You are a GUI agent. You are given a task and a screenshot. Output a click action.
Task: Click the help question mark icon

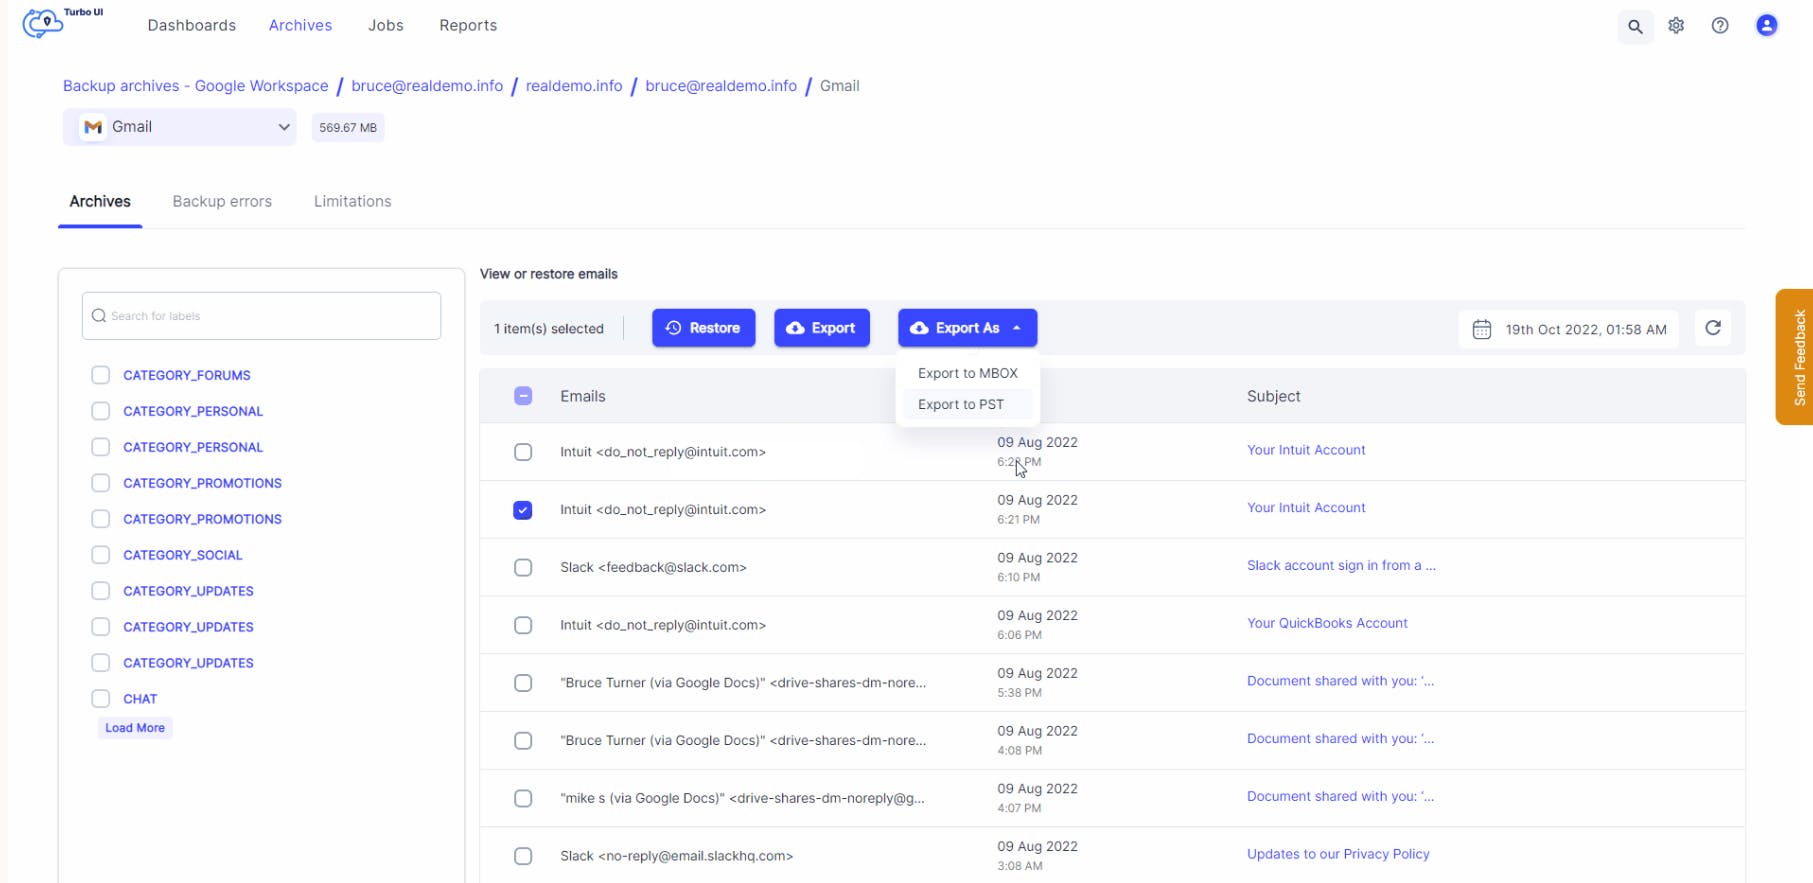click(x=1720, y=26)
